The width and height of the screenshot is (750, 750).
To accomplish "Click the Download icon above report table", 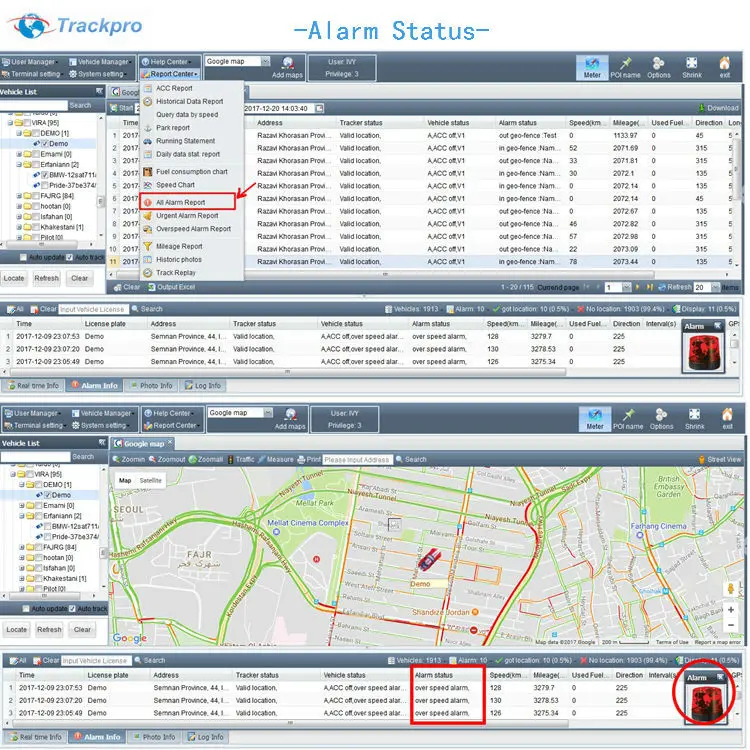I will pyautogui.click(x=716, y=108).
